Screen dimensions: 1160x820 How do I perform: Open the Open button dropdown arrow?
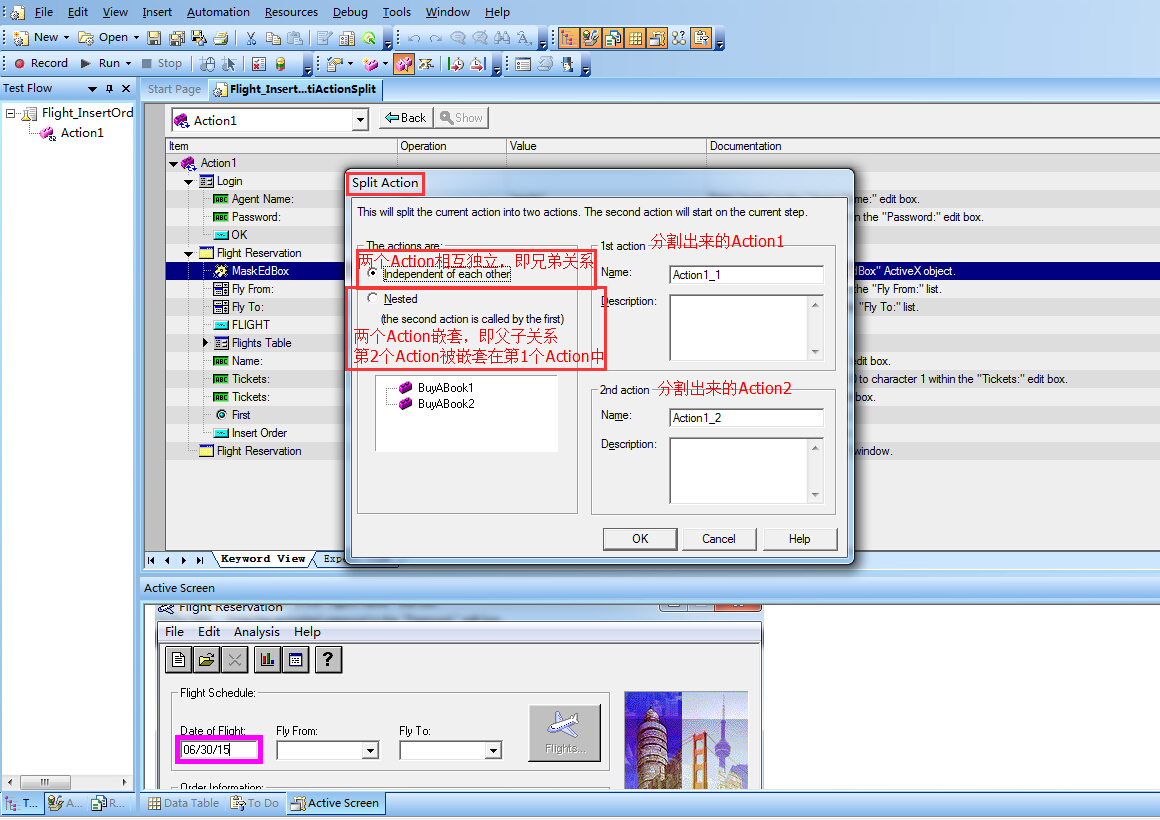[135, 38]
